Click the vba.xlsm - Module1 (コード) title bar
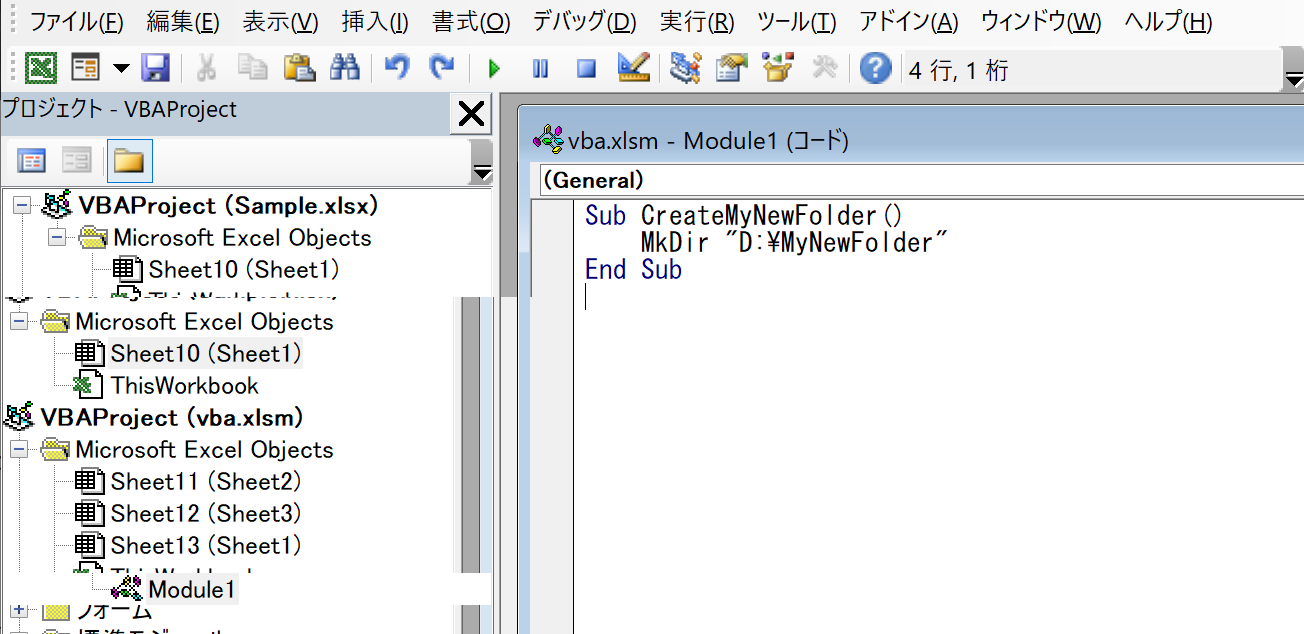 click(910, 141)
